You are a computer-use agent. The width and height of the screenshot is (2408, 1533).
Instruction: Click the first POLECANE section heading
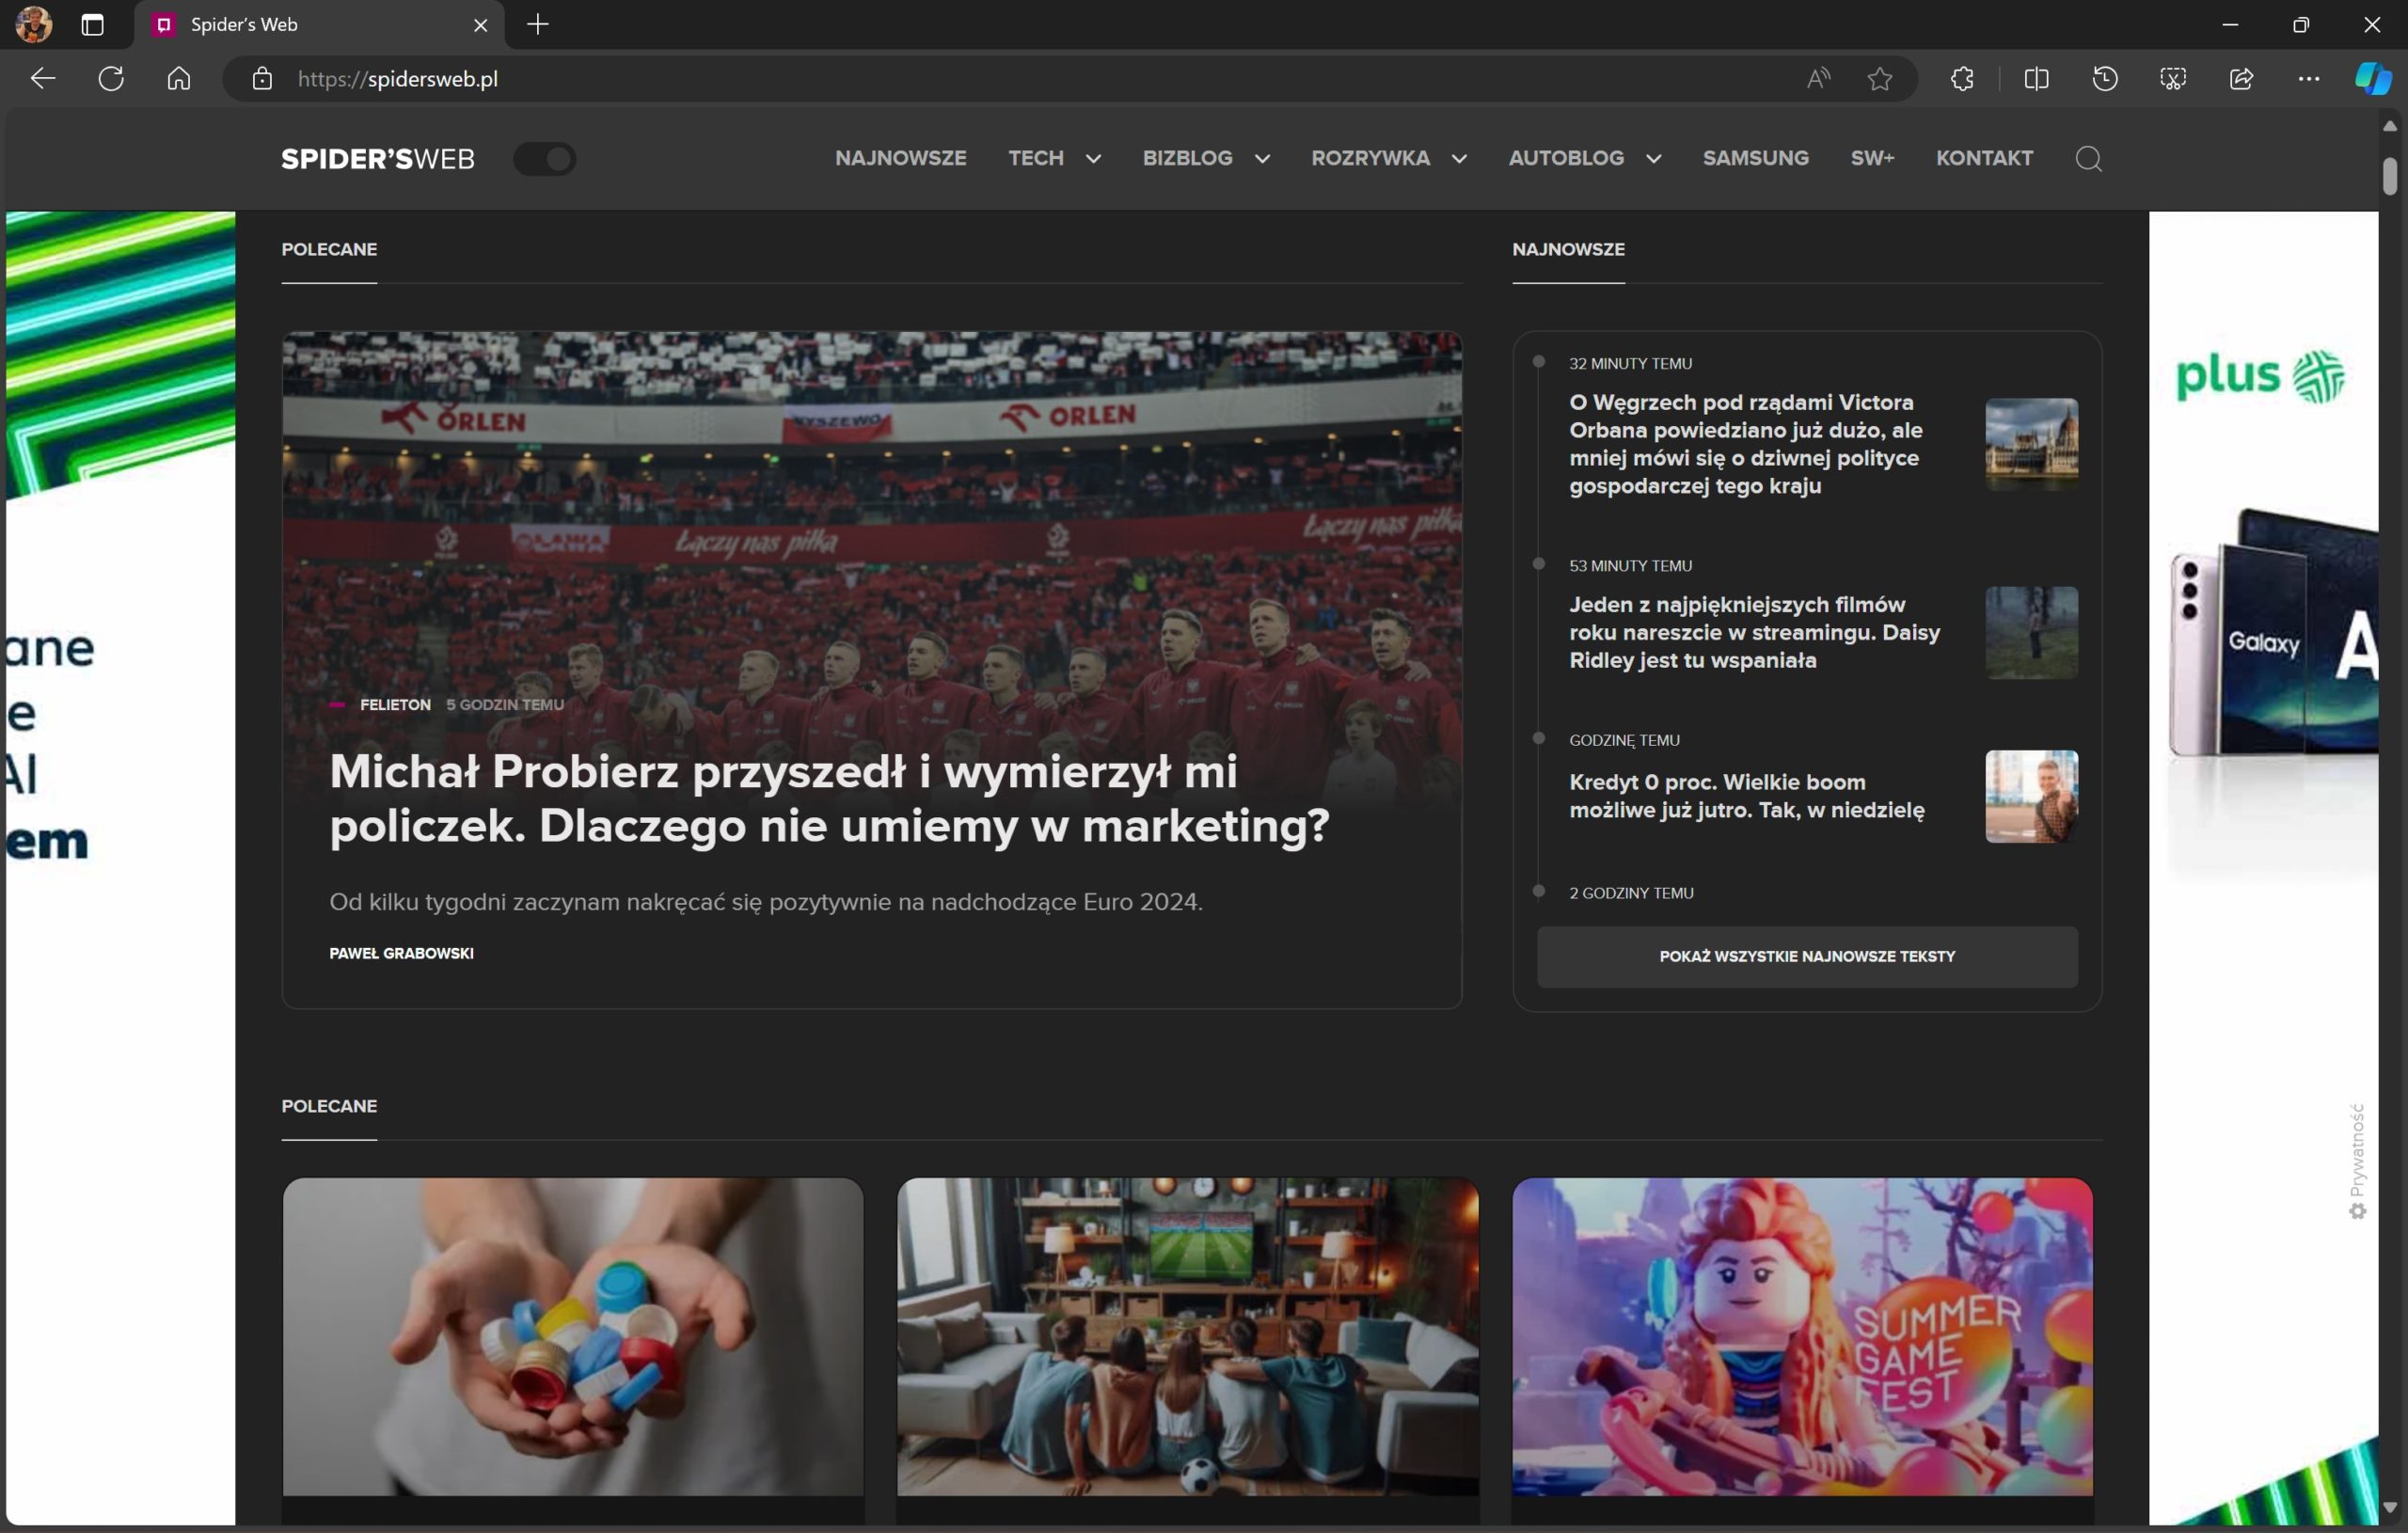click(329, 249)
